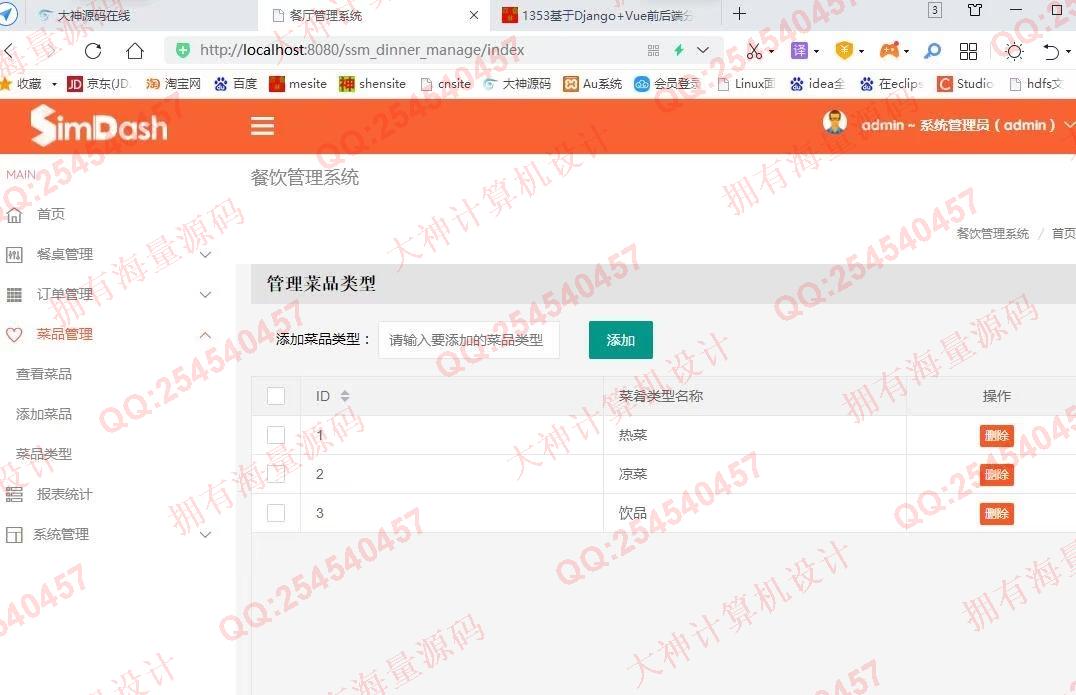Toggle the brightness sun icon
Image resolution: width=1076 pixels, height=695 pixels.
pos(1014,51)
